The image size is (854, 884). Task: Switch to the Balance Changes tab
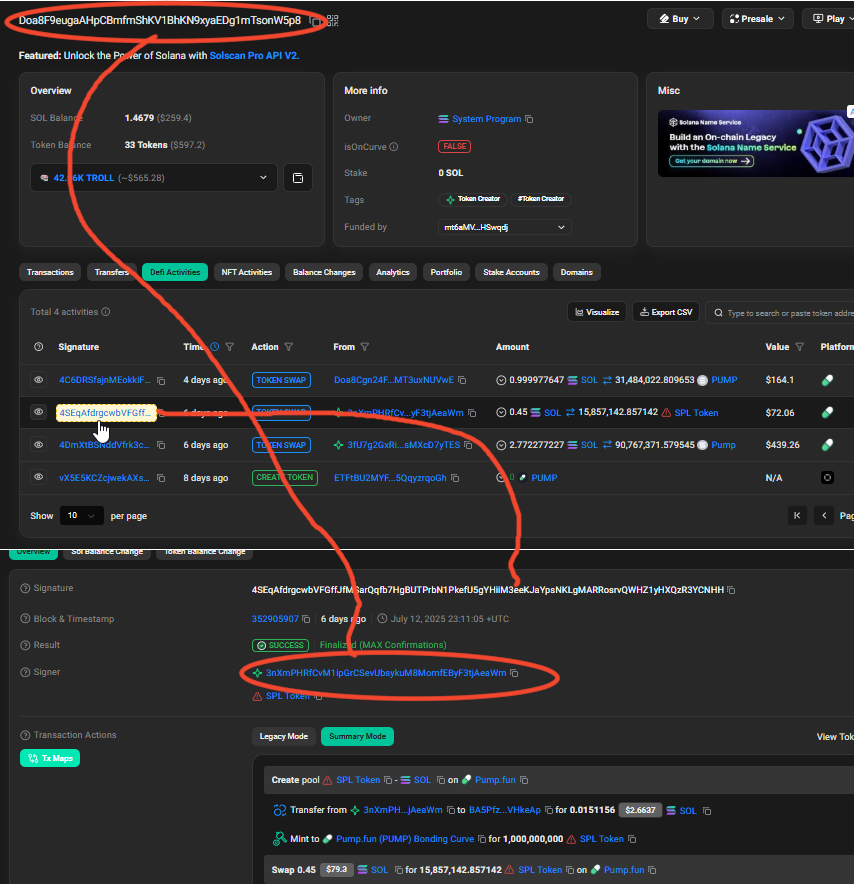pos(324,272)
